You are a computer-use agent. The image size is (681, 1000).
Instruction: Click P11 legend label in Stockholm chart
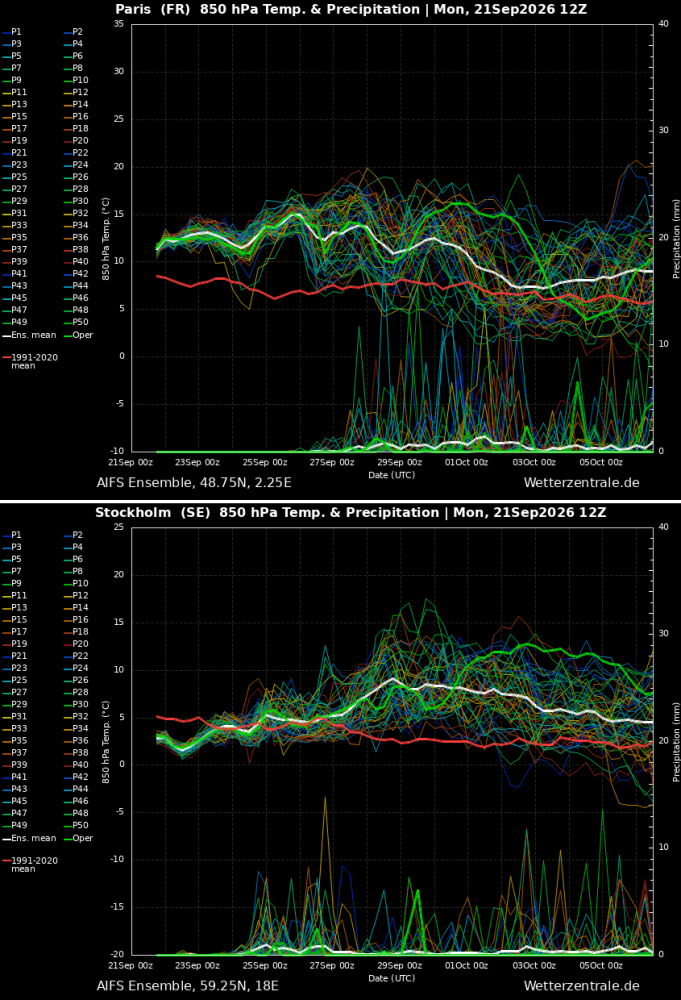tap(15, 596)
